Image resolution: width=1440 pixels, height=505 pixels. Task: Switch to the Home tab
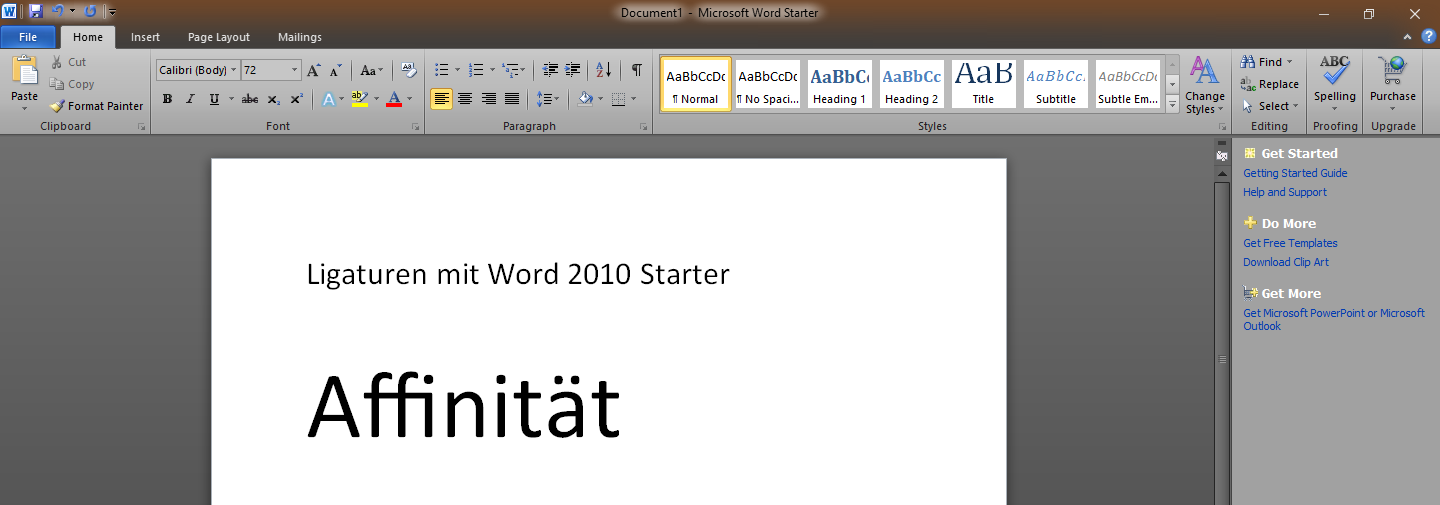(88, 37)
